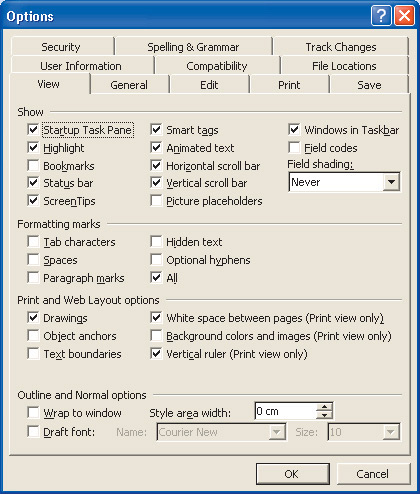This screenshot has width=420, height=494.
Task: Uncheck Vertical ruler (Print view only)
Action: click(156, 353)
